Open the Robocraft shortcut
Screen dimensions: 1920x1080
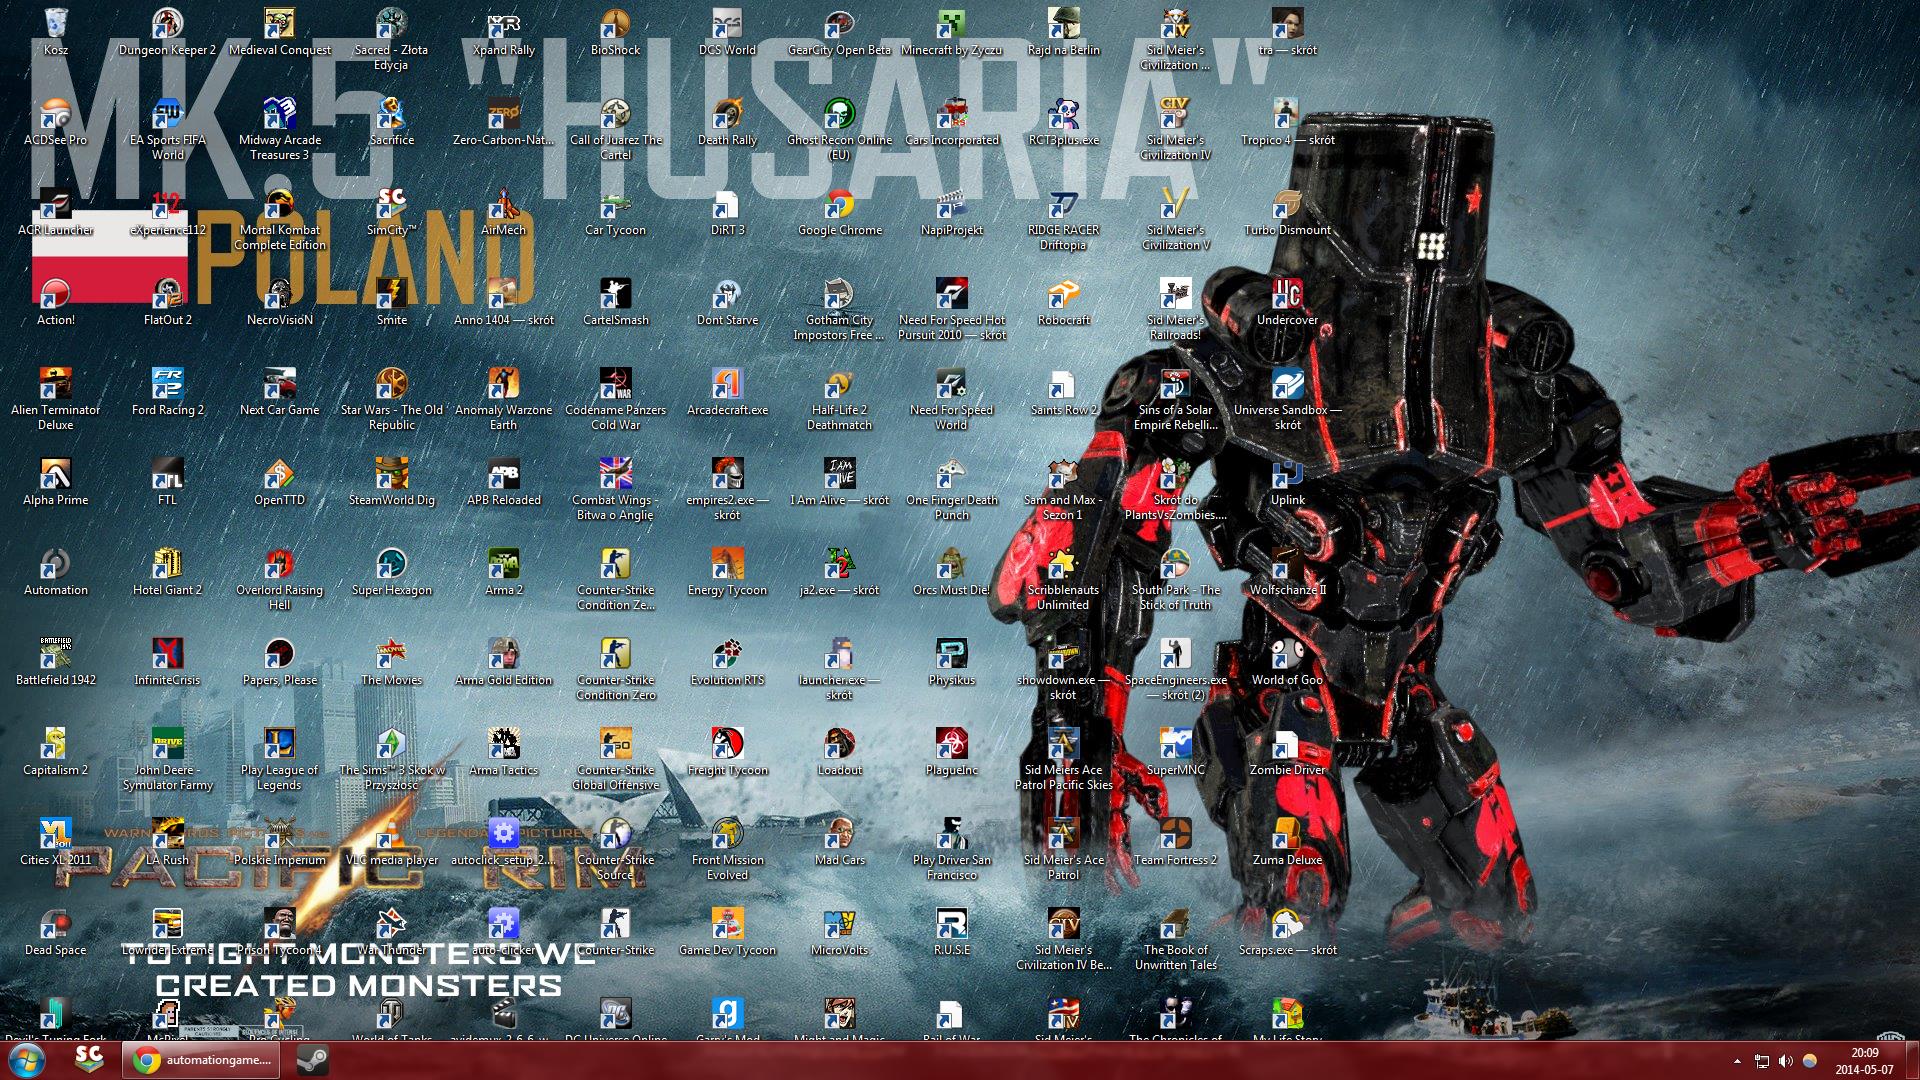point(1063,301)
